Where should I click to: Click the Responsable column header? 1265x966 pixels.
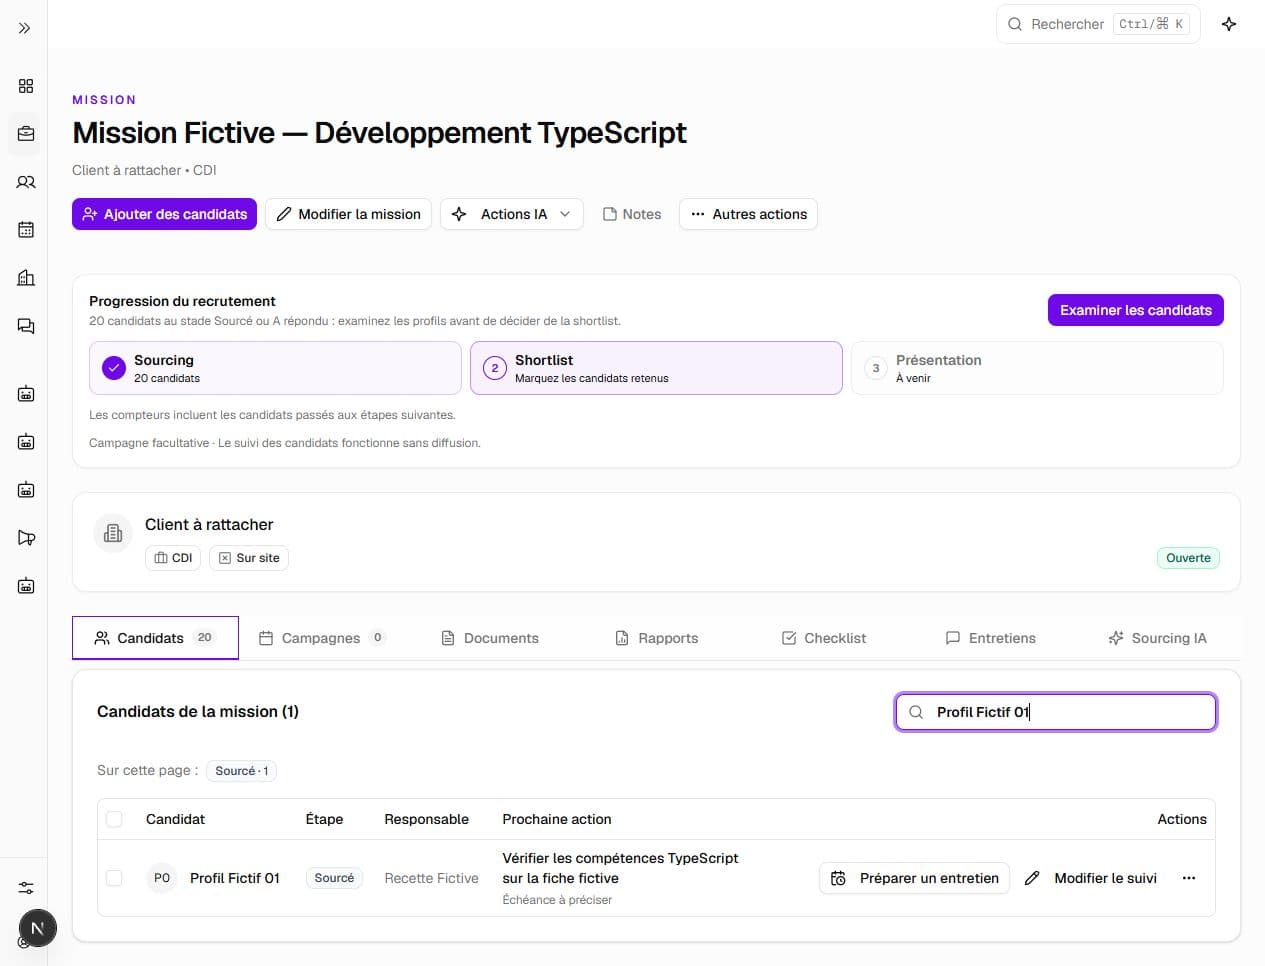[x=426, y=819]
